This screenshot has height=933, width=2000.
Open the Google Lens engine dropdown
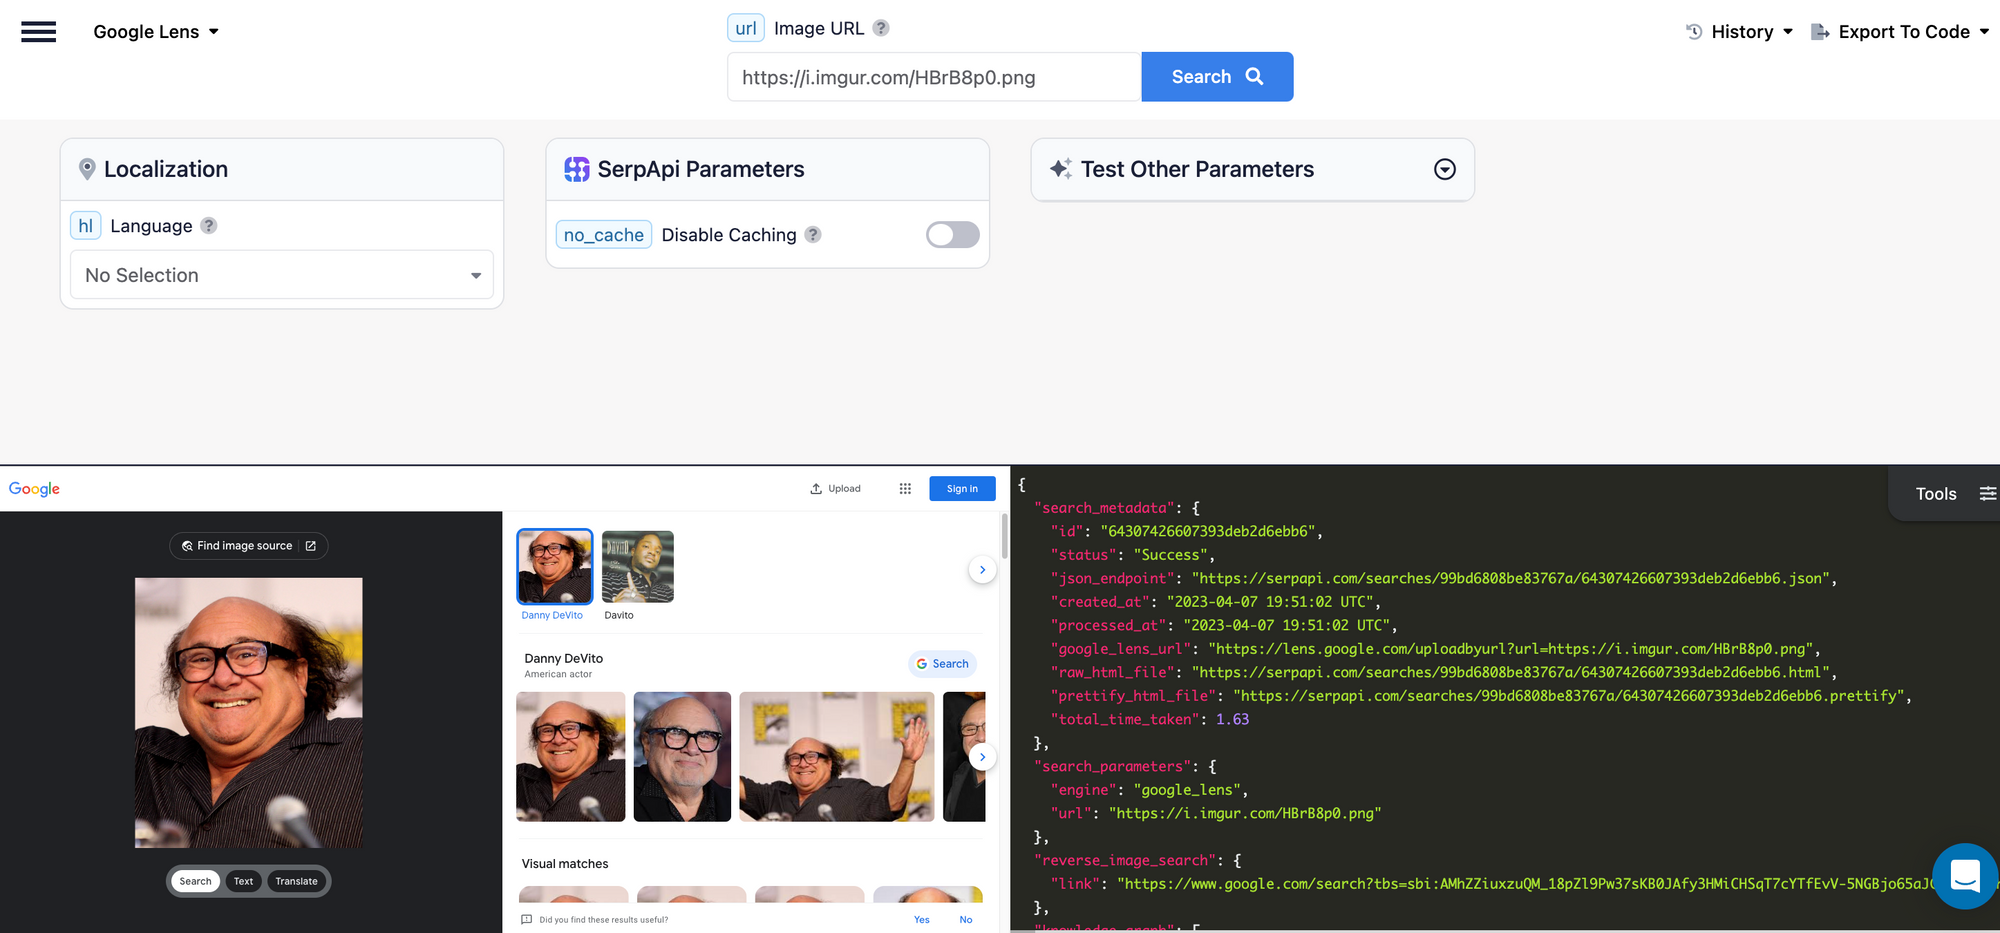(x=156, y=32)
